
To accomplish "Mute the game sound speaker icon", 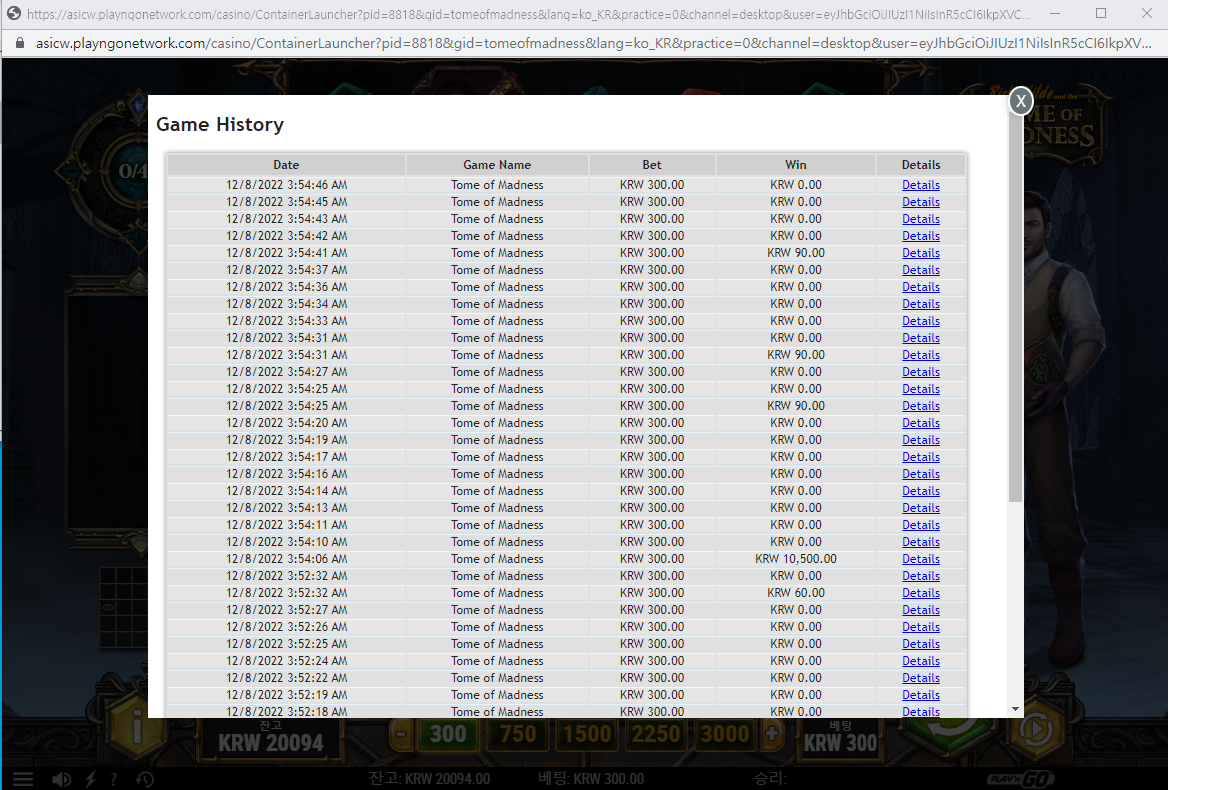I will point(61,779).
